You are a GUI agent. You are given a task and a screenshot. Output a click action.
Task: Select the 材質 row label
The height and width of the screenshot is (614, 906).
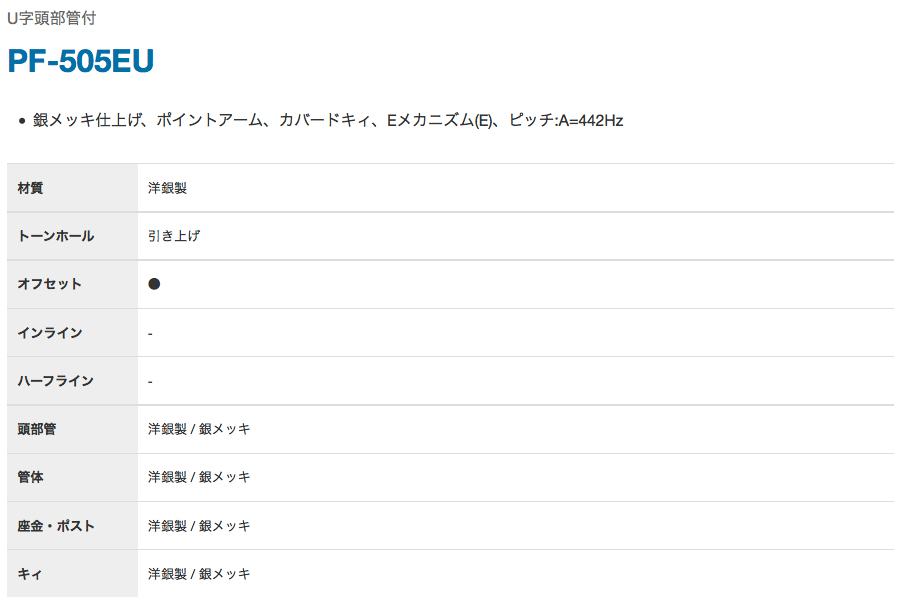pyautogui.click(x=31, y=188)
